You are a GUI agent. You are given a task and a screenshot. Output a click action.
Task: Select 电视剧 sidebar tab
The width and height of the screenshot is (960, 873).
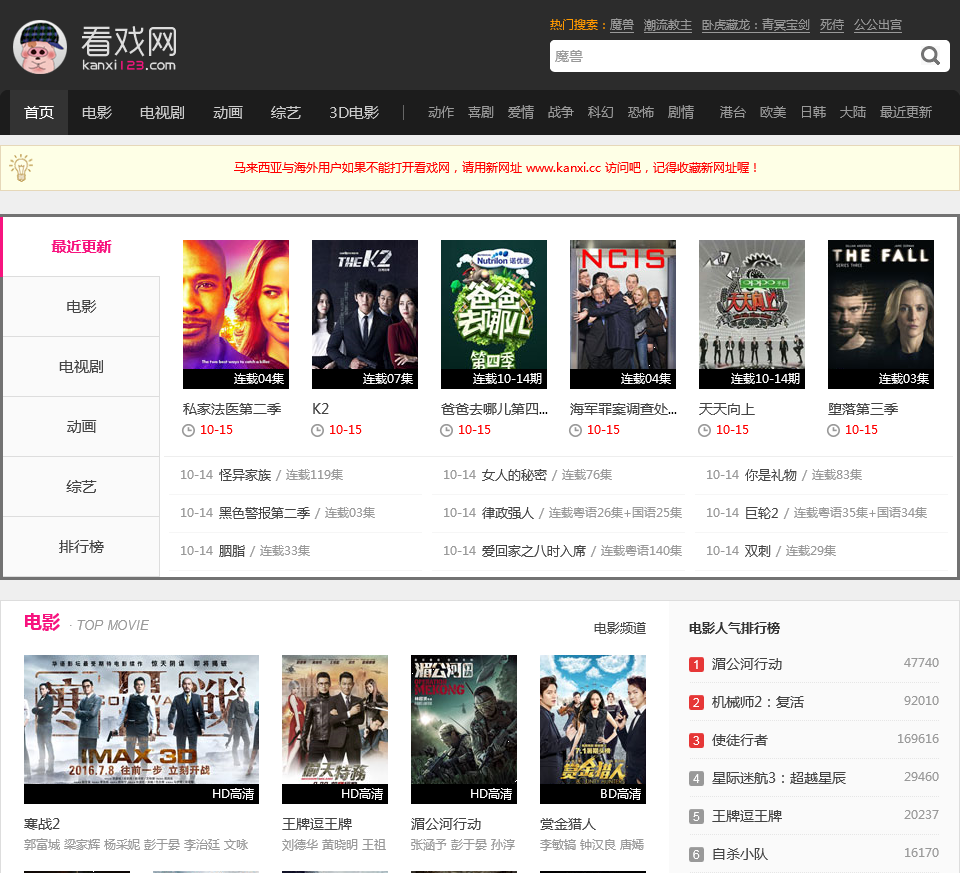[81, 367]
